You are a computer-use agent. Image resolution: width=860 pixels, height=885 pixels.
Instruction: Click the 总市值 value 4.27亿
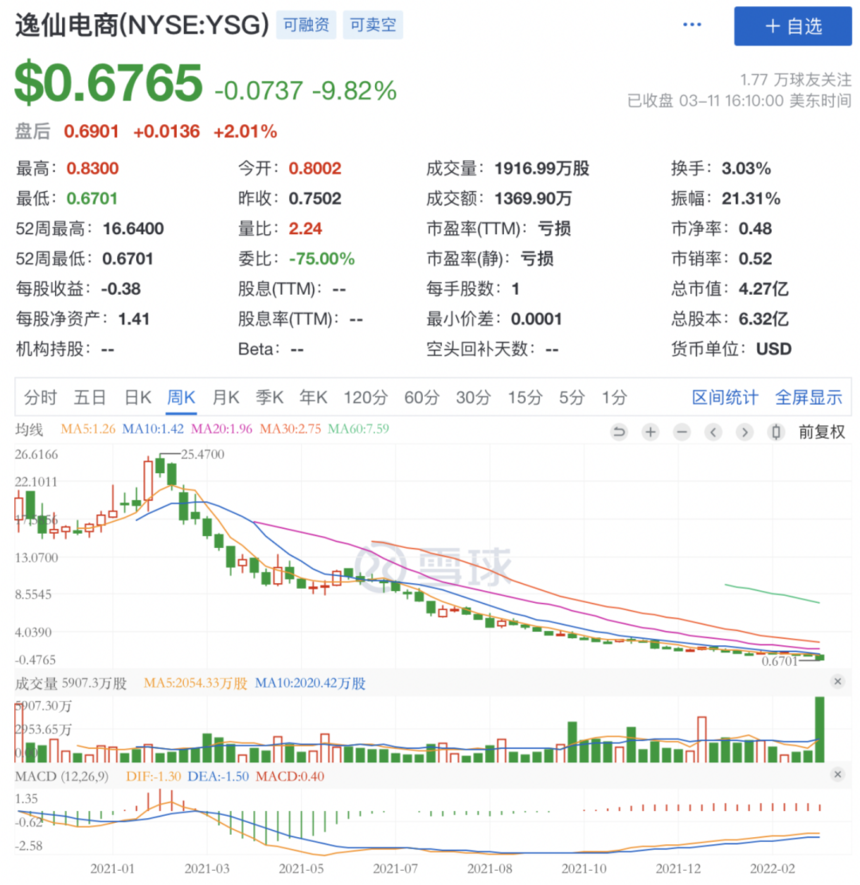764,288
